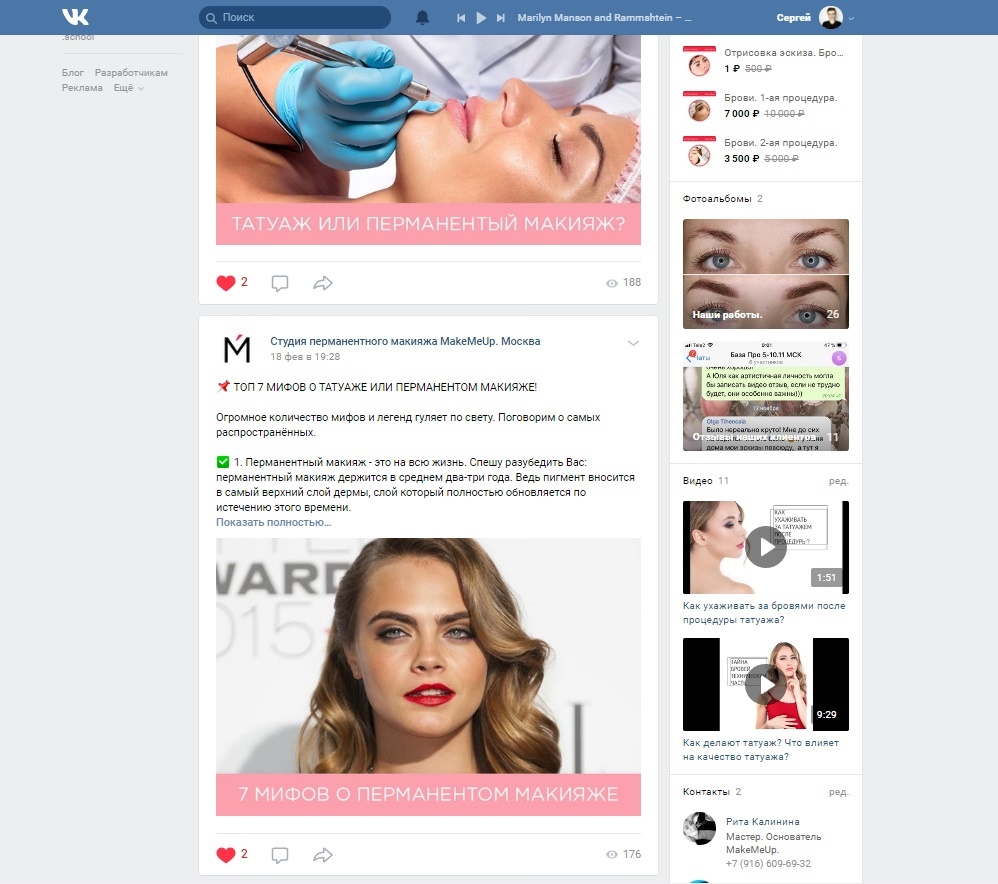Click the search field in header

point(295,17)
